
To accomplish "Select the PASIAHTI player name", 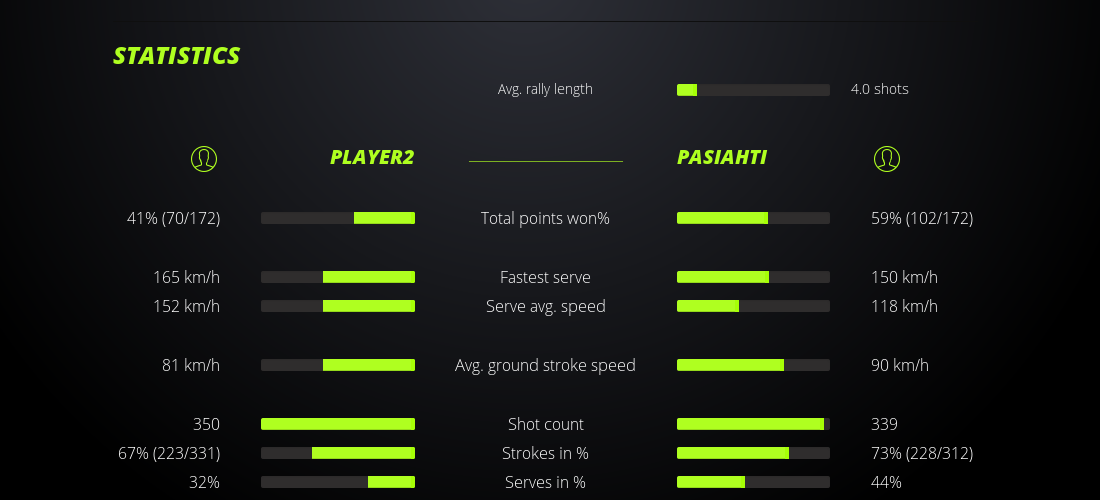I will [722, 157].
